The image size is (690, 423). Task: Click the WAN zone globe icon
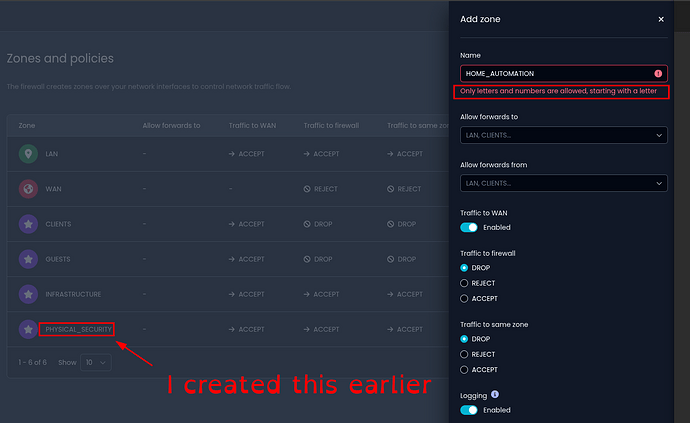[x=28, y=189]
